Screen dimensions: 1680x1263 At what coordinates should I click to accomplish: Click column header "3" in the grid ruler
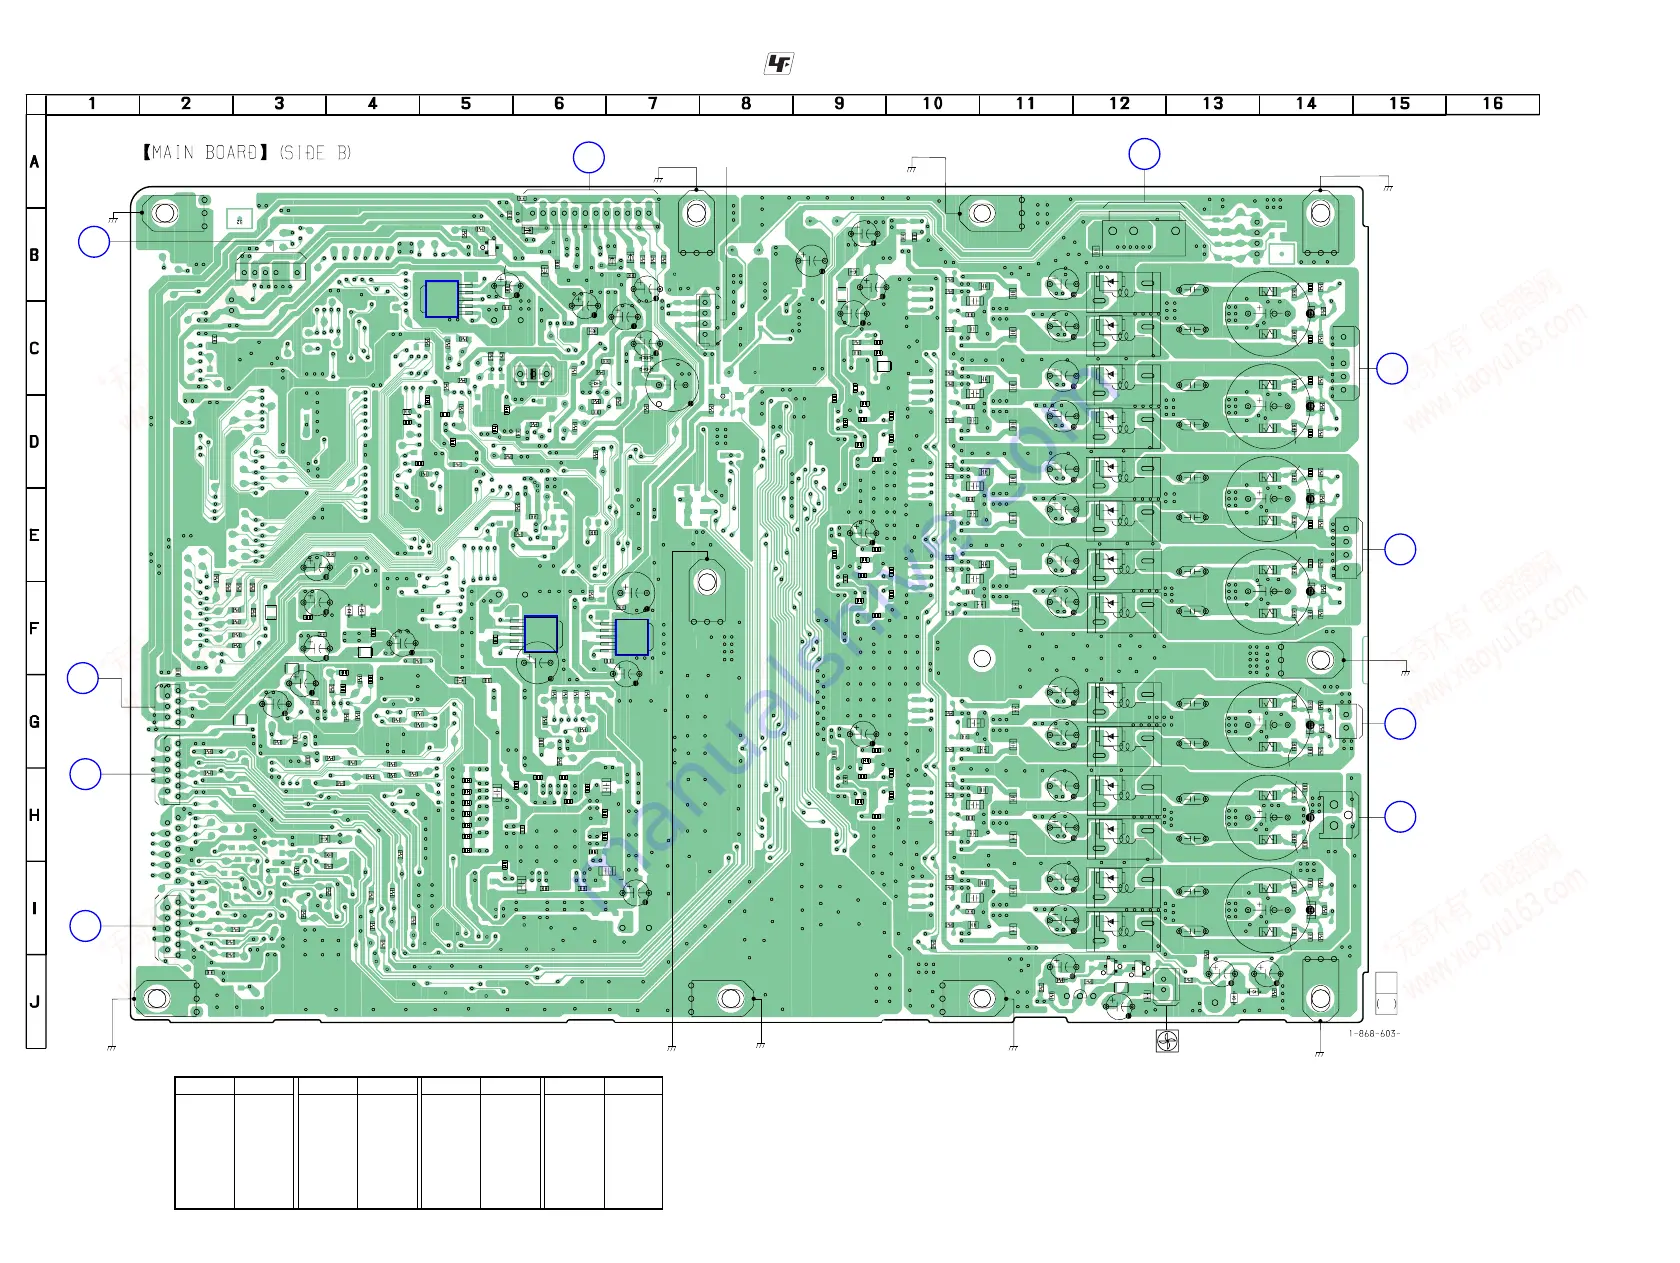[x=279, y=104]
